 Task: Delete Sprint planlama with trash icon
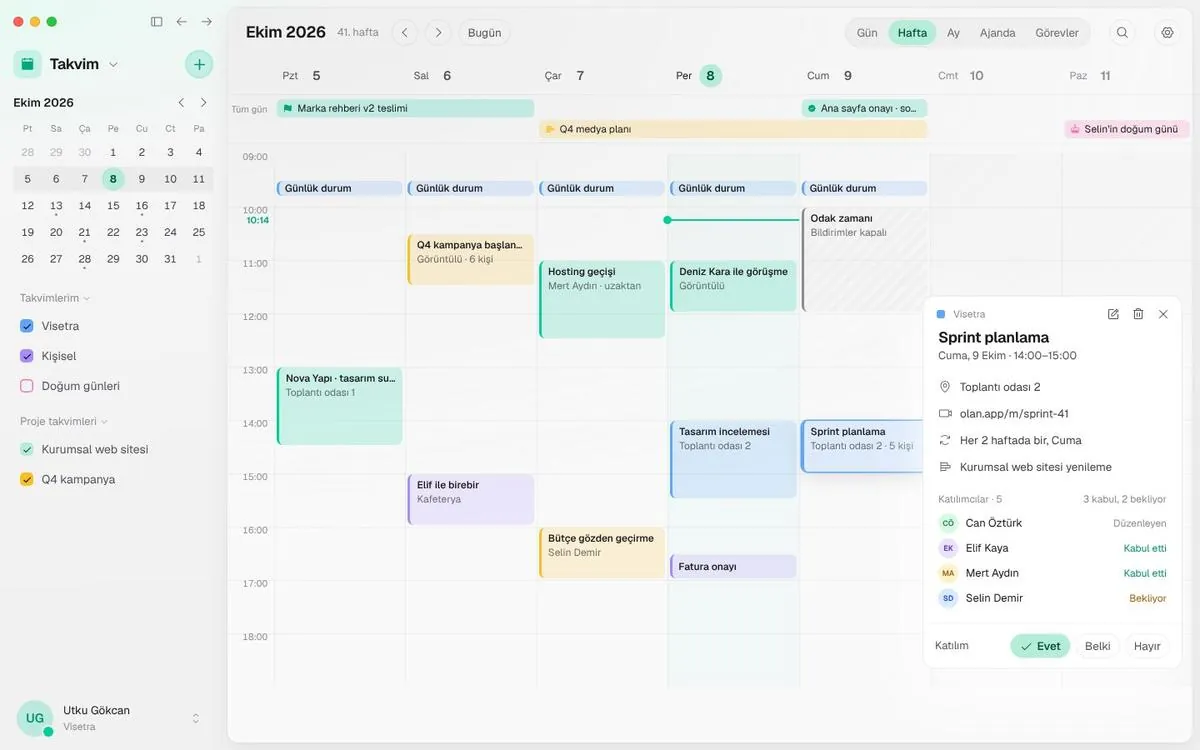point(1138,314)
